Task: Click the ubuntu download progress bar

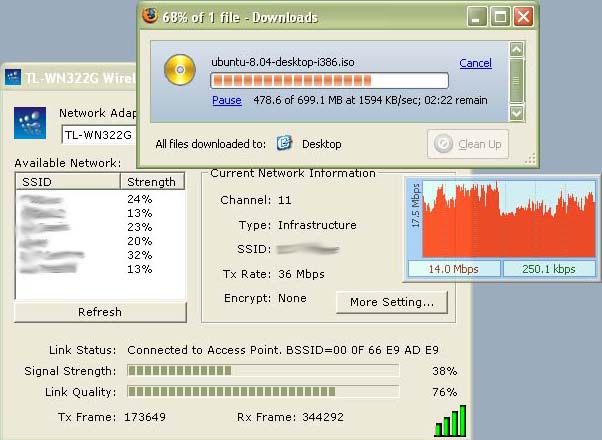Action: [x=329, y=81]
